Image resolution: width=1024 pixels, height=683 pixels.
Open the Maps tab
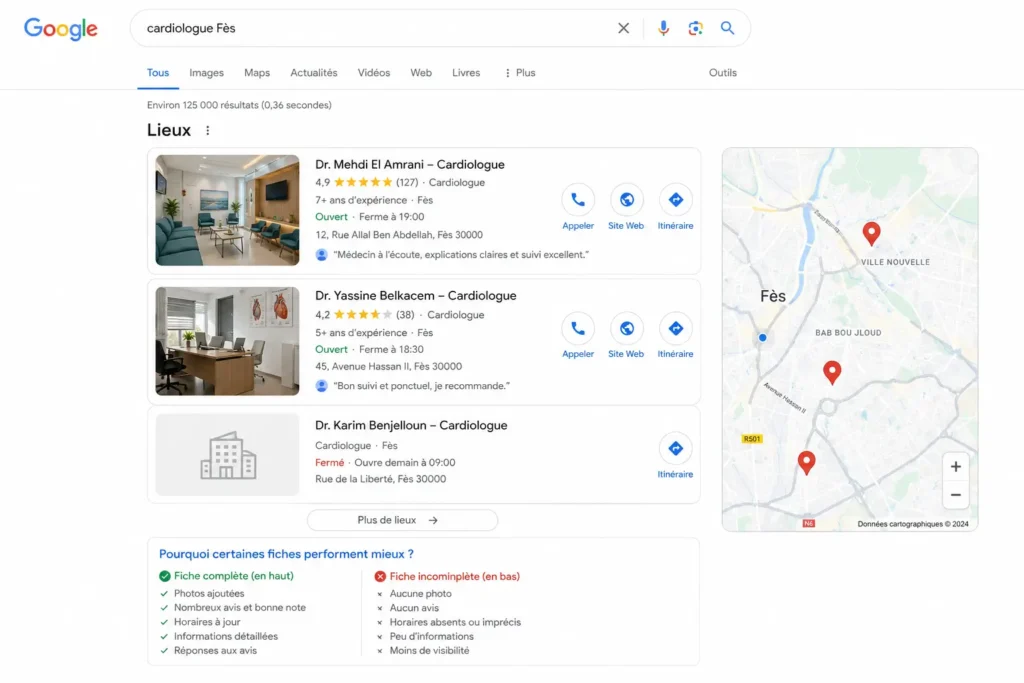(257, 72)
